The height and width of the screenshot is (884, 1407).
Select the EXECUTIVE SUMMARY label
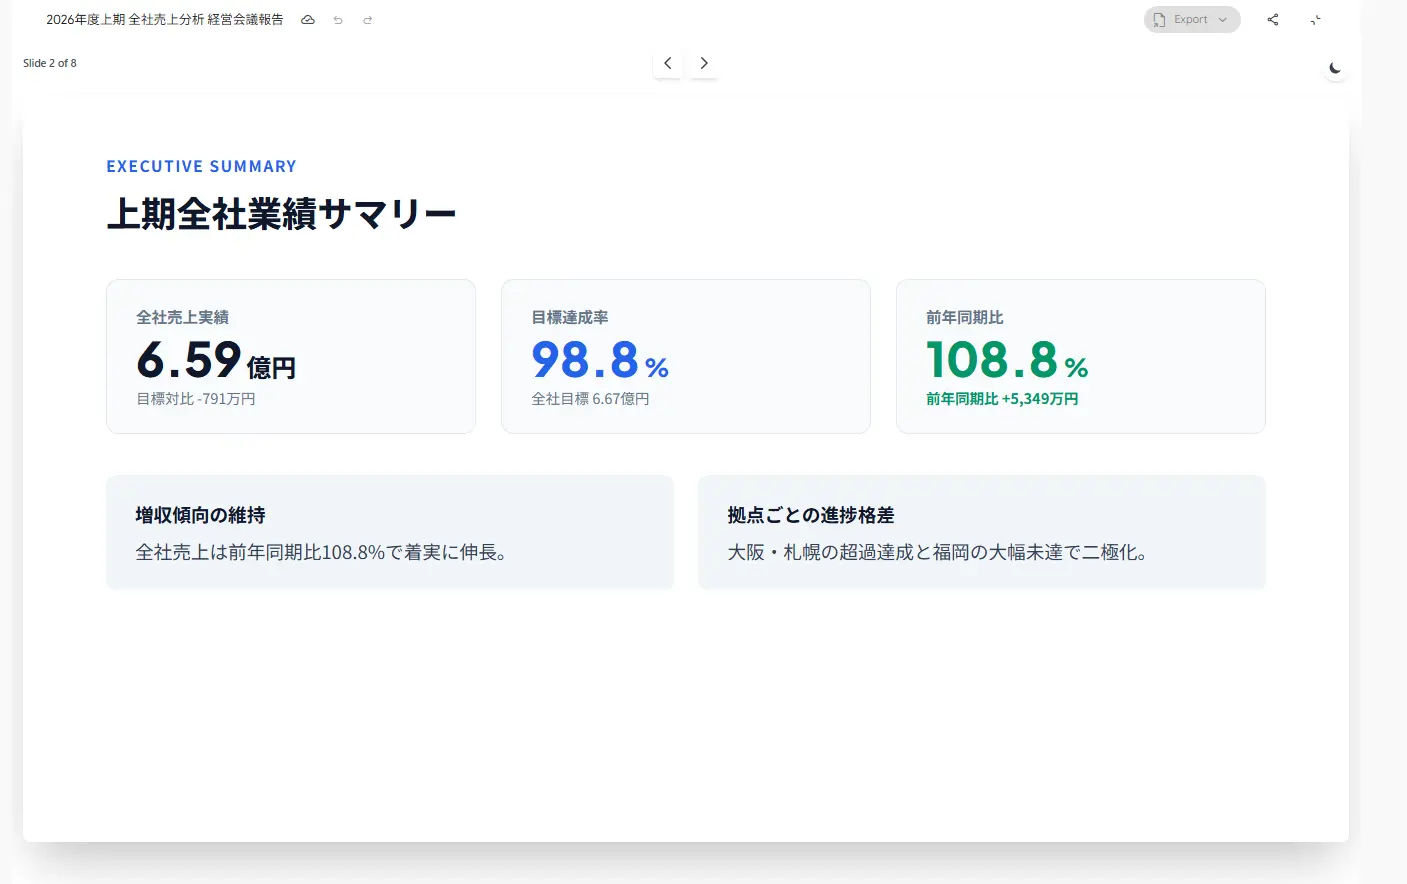click(x=202, y=166)
